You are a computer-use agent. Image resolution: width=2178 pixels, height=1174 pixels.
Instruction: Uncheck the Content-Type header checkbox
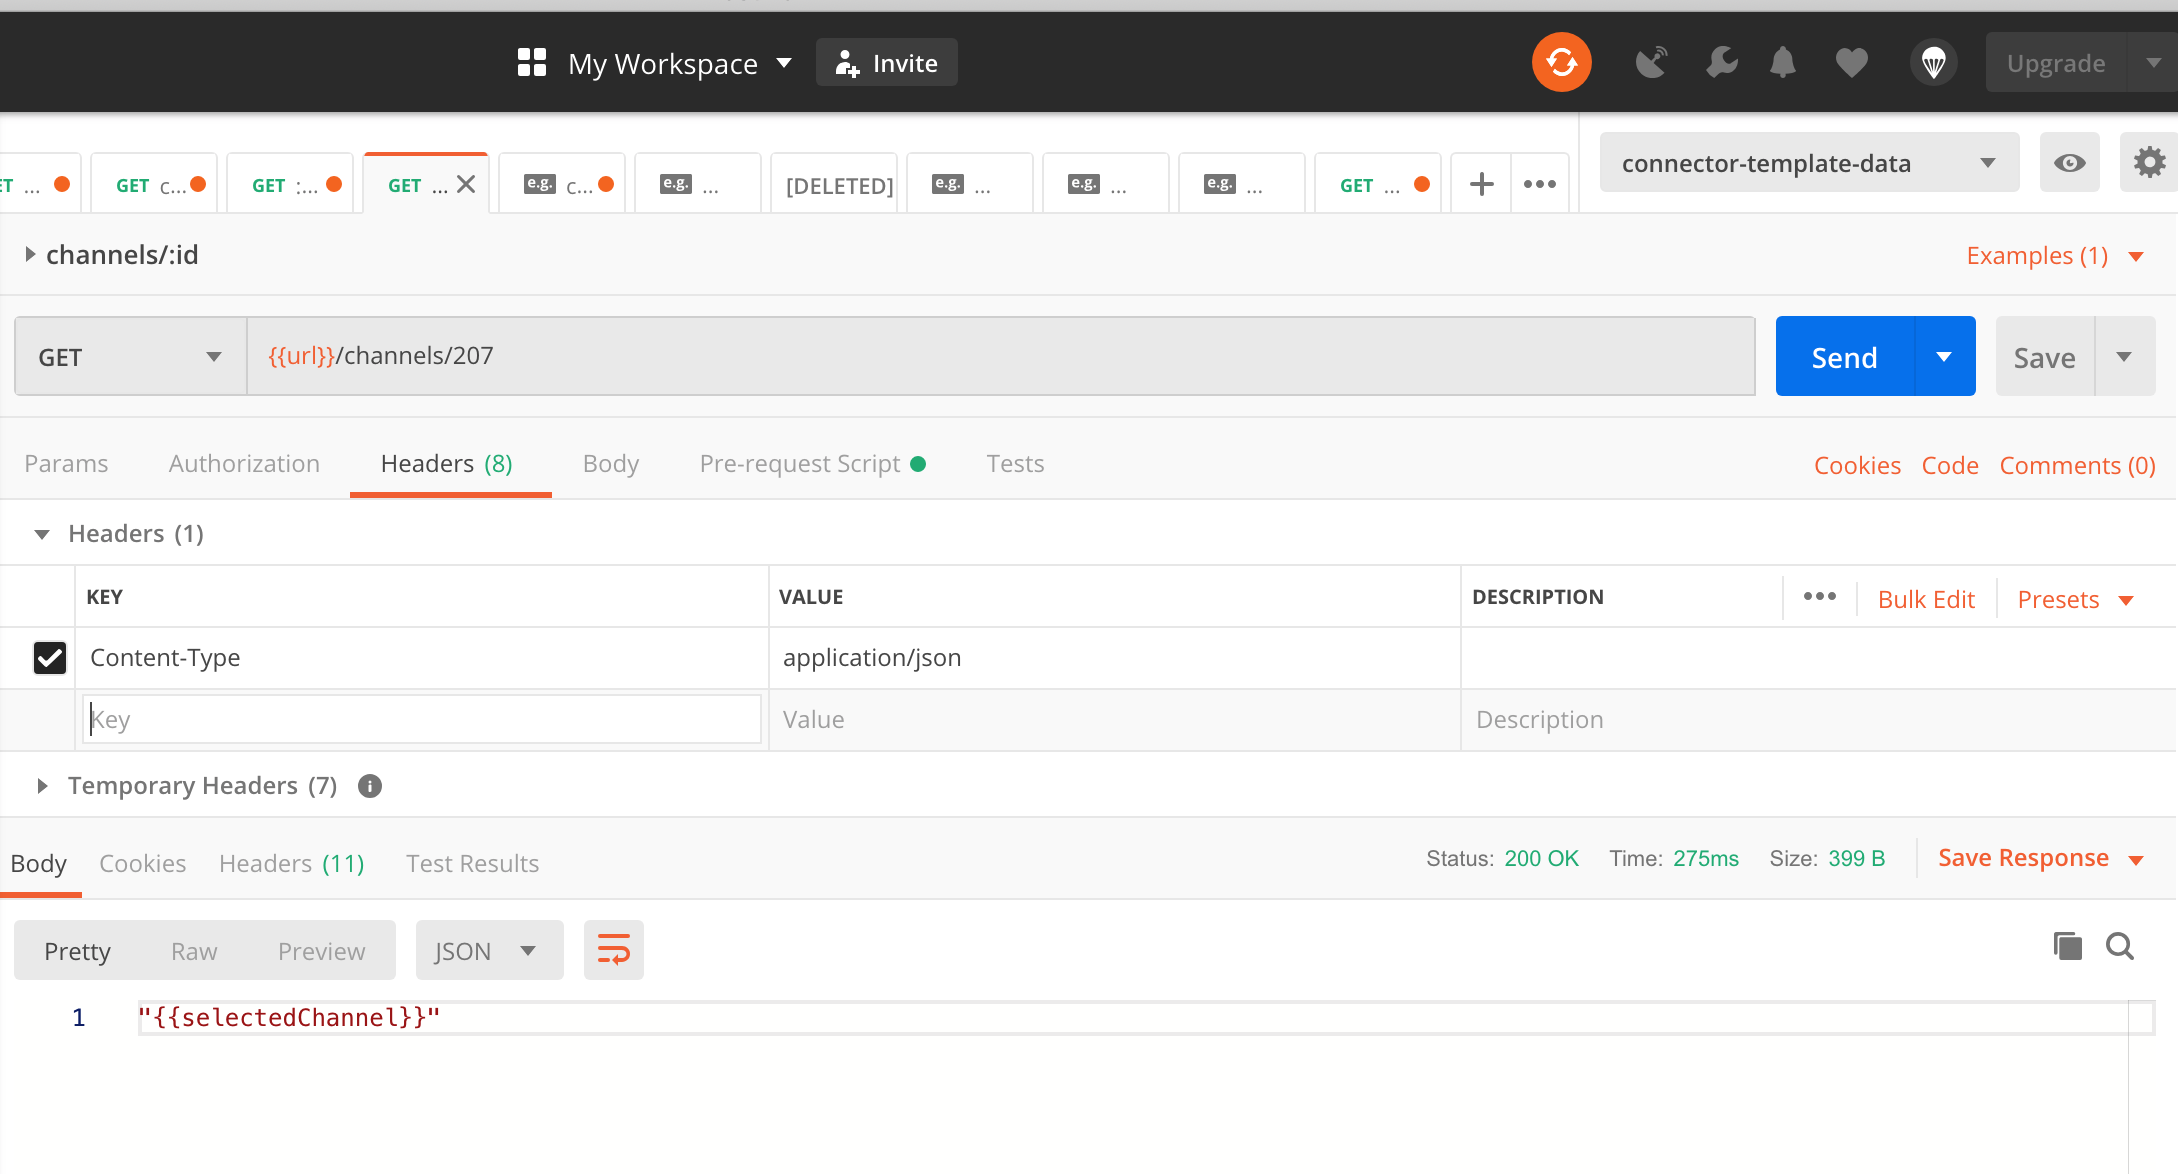pyautogui.click(x=50, y=657)
